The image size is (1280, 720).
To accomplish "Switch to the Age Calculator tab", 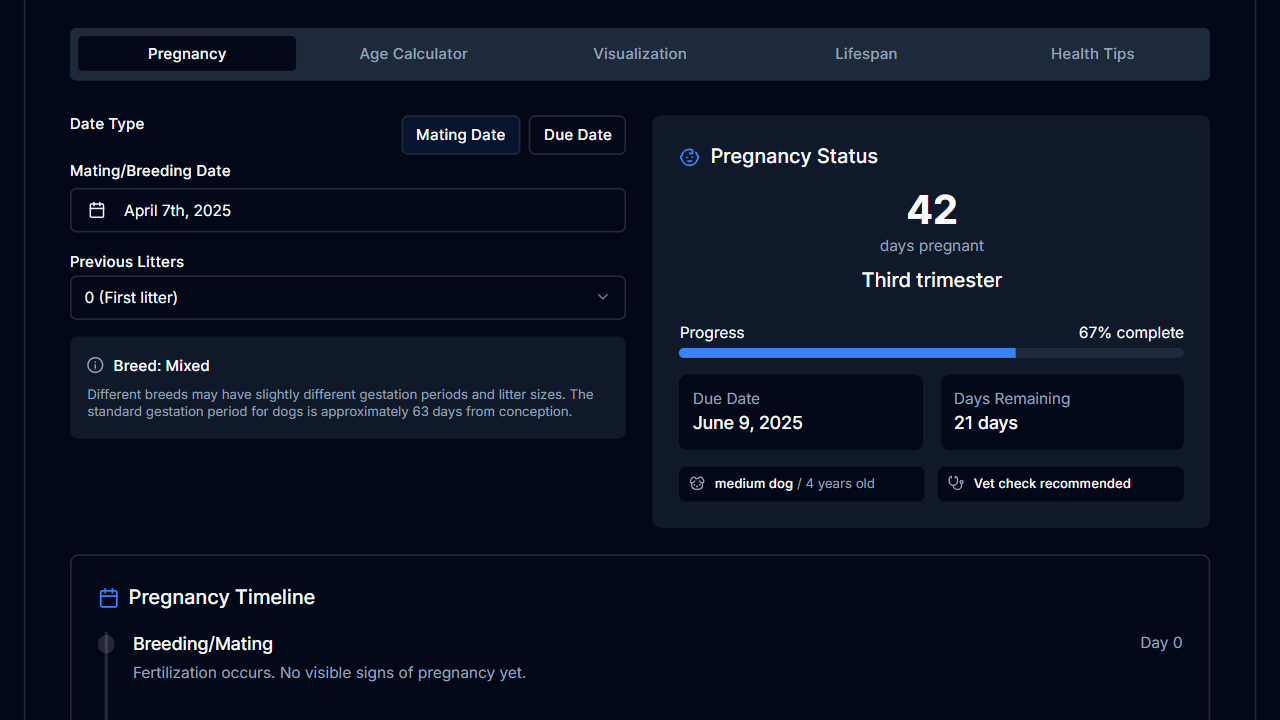I will (413, 53).
